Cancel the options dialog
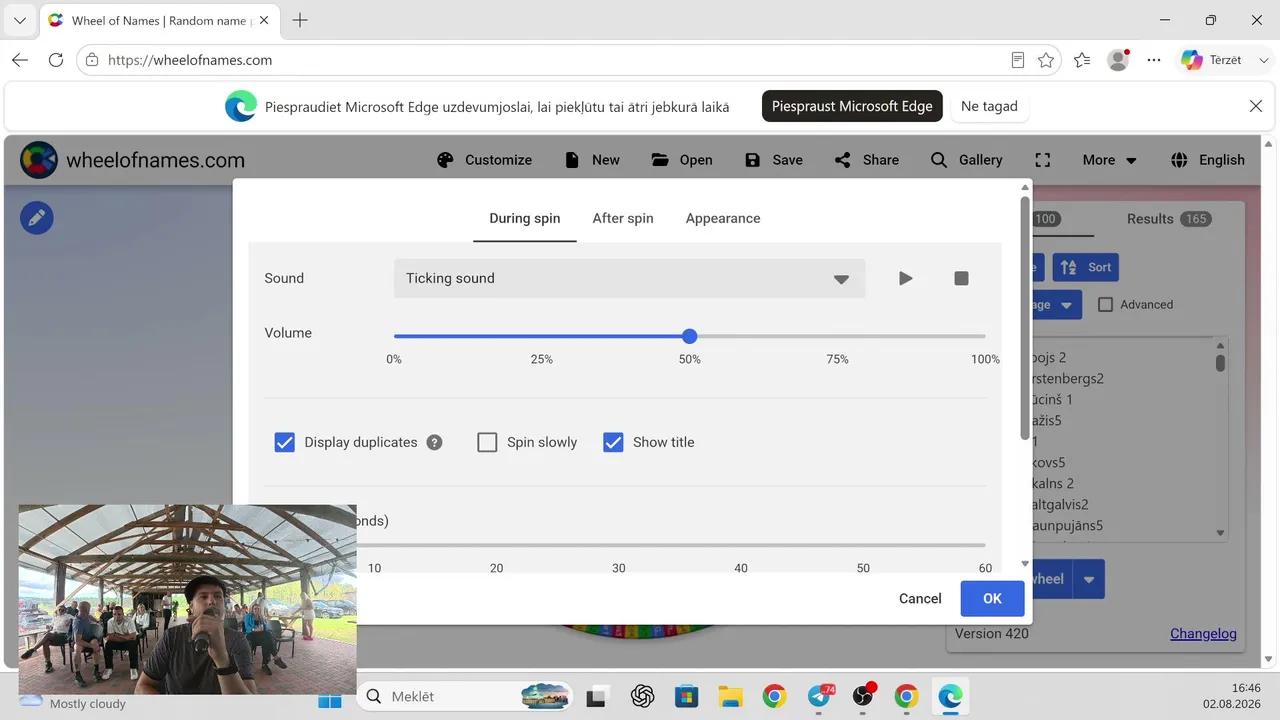Screen dimensions: 1280x720 [x=920, y=598]
